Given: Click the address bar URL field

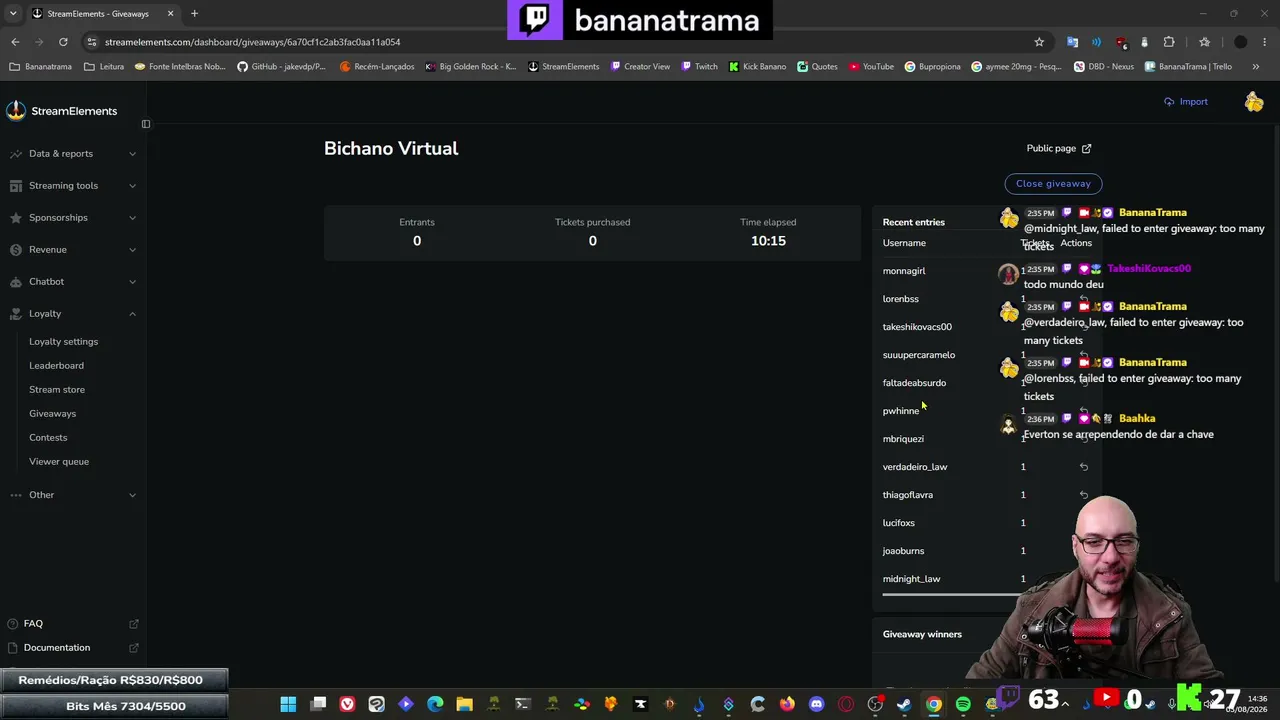Looking at the screenshot, I should pos(560,42).
